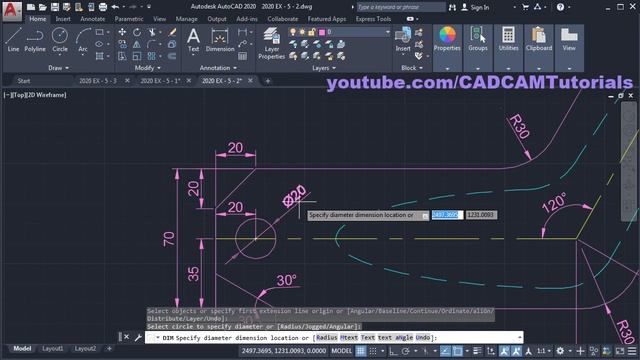
Task: Choose Mtext option in command line
Action: tap(349, 338)
